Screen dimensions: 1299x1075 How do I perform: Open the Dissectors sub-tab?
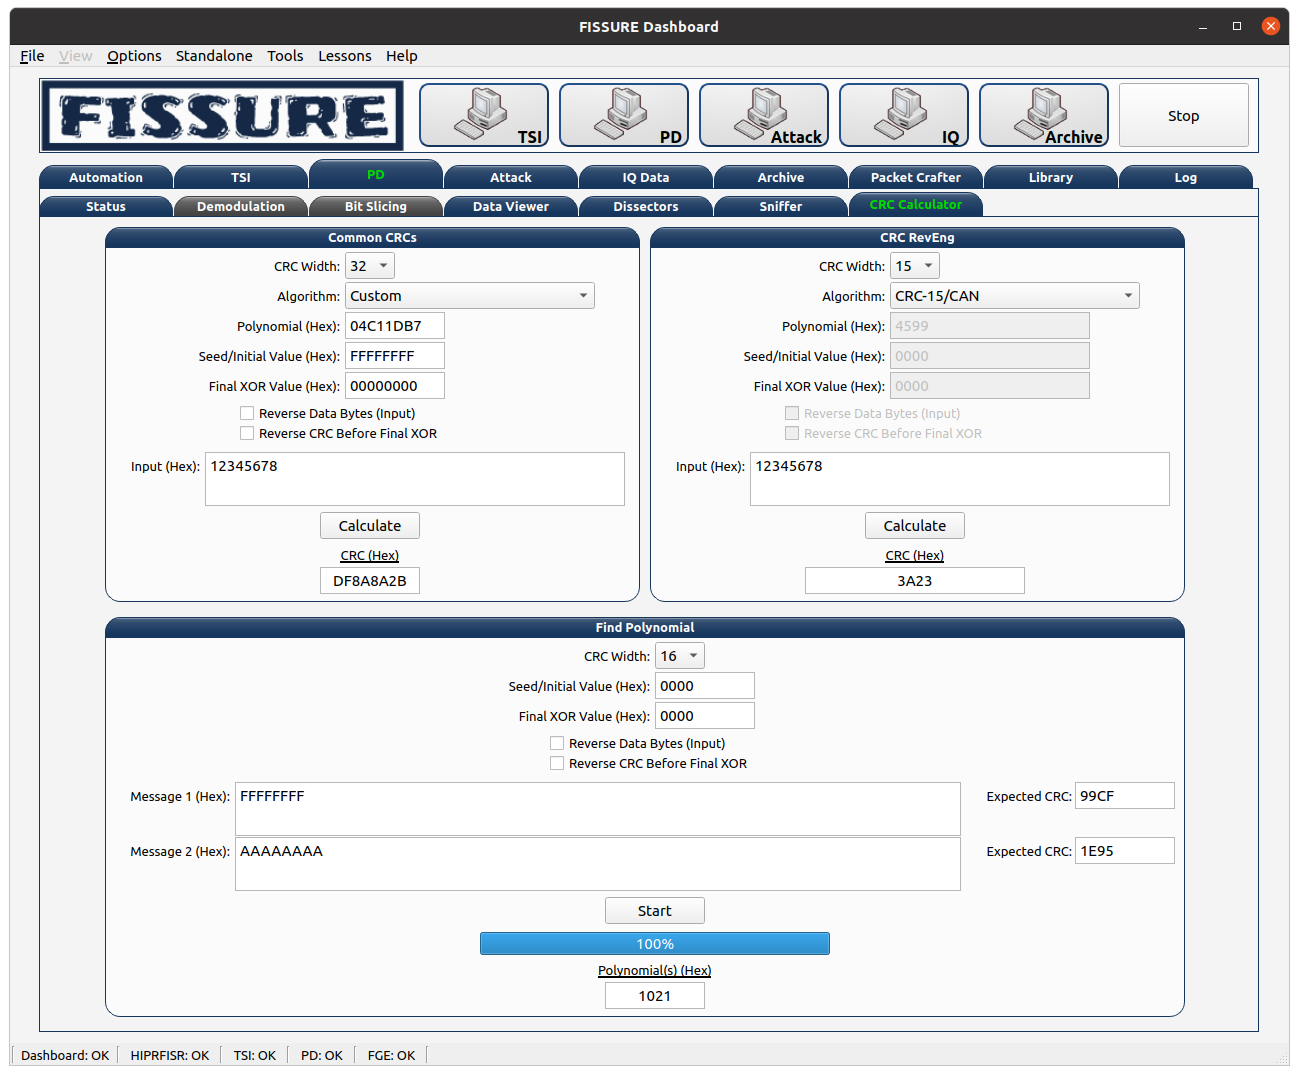pyautogui.click(x=646, y=206)
